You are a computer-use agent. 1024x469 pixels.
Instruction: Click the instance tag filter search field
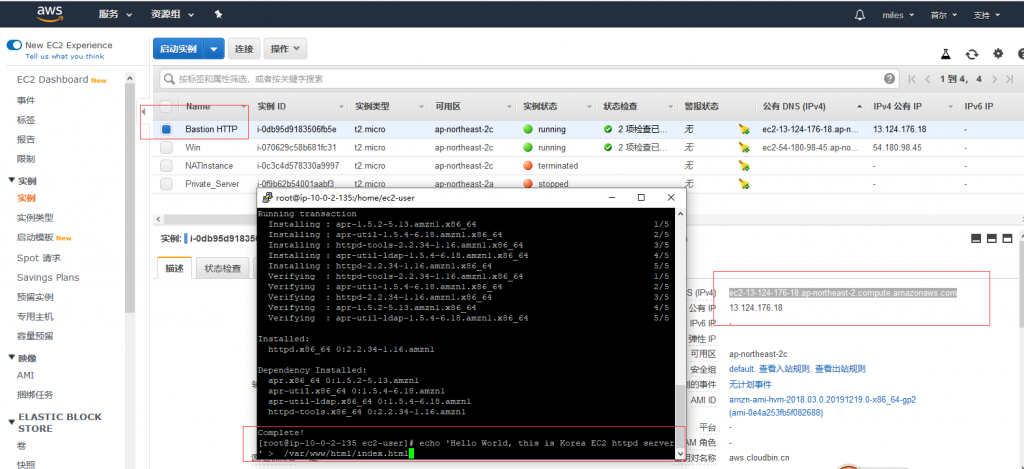click(x=530, y=79)
